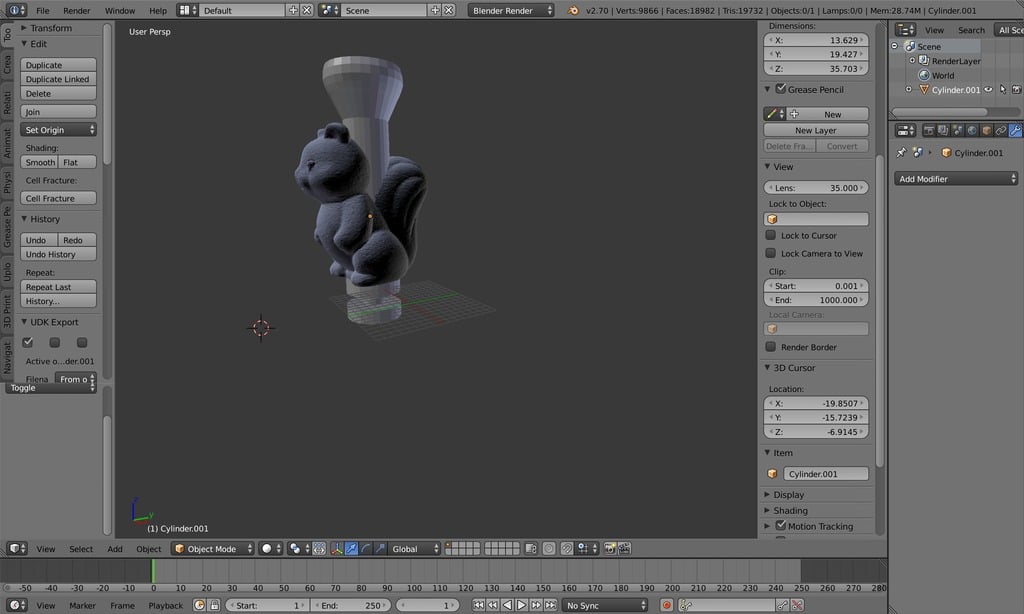The image size is (1024, 614).
Task: Click the Lens value slider
Action: pos(816,187)
